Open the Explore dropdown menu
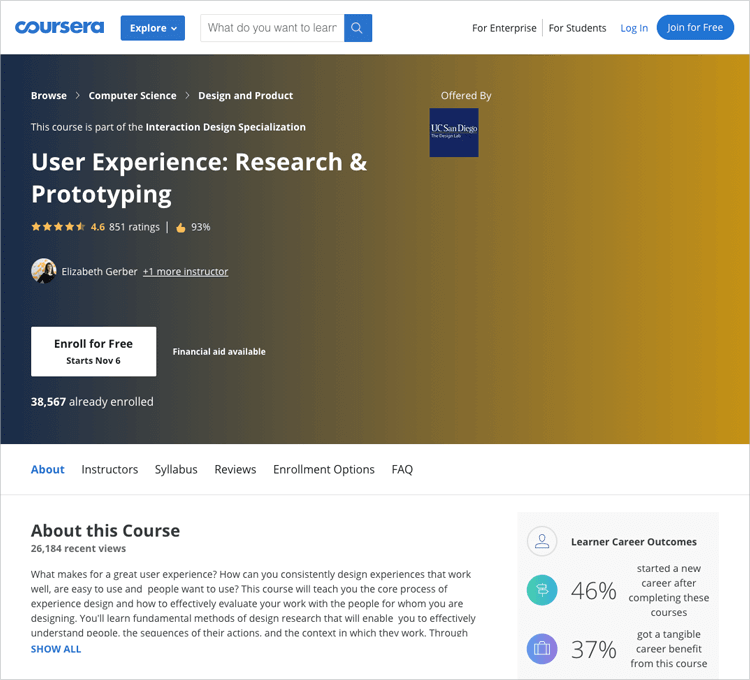The width and height of the screenshot is (750, 680). click(153, 28)
